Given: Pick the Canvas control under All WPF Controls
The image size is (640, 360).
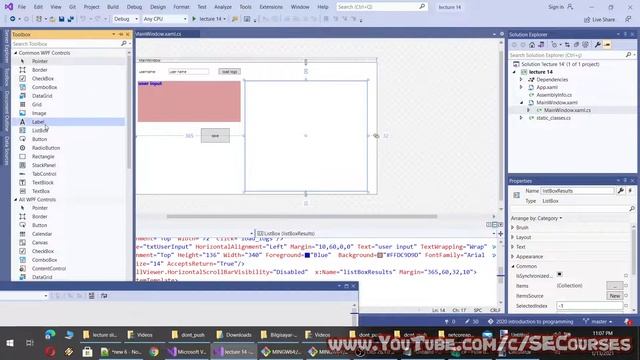Looking at the screenshot, I should (40, 242).
